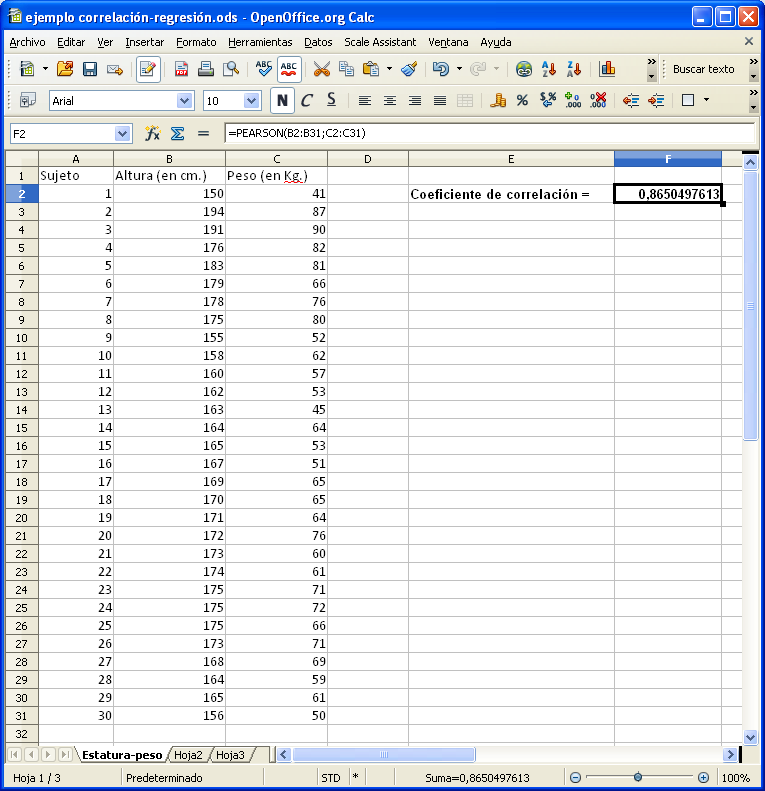Open the font name dropdown
Viewport: 765px width, 791px height.
tap(184, 100)
